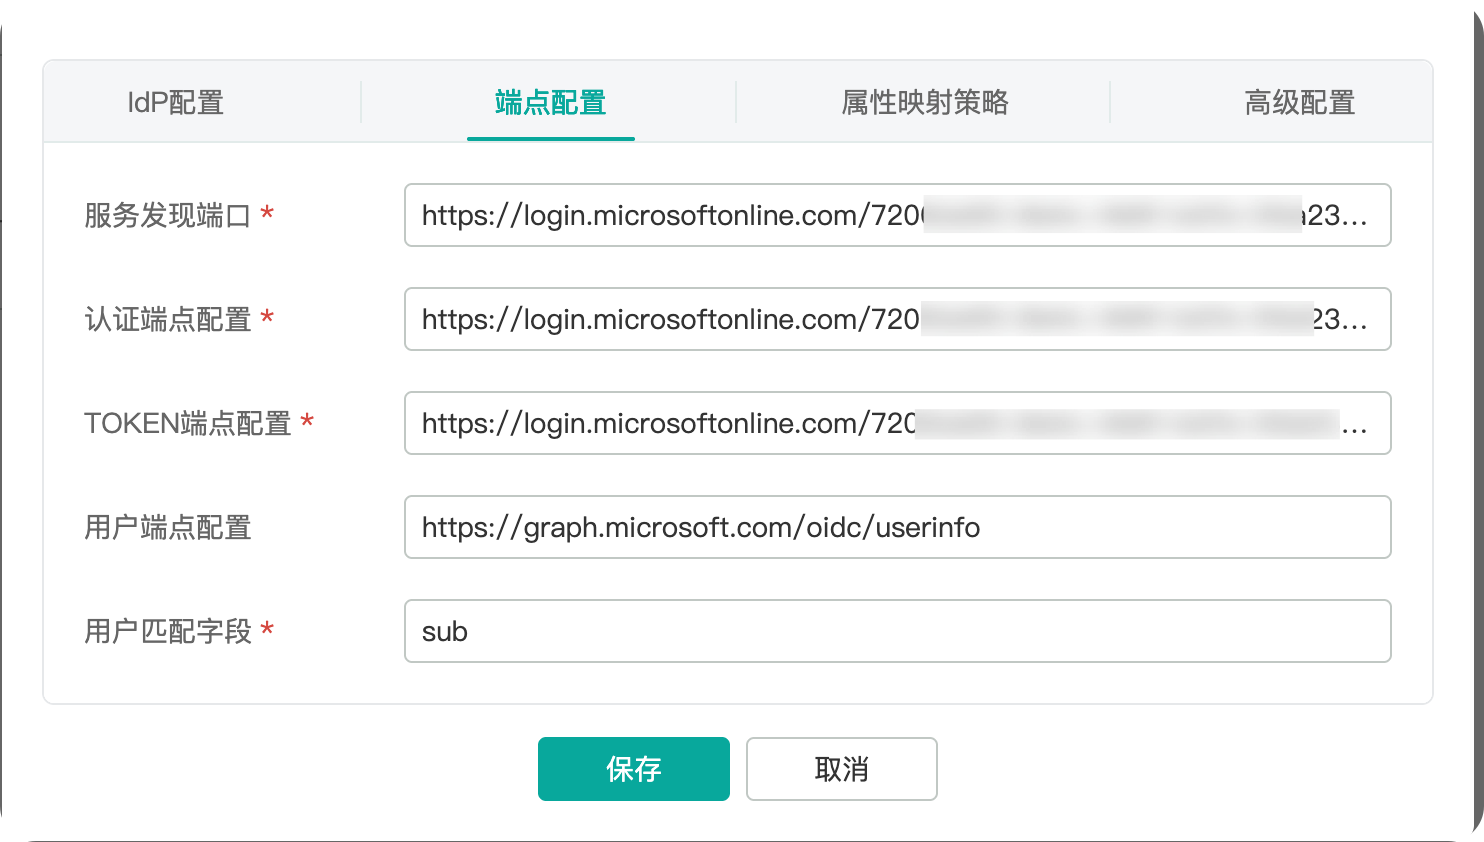Select the active 端点配置 tab
The height and width of the screenshot is (842, 1484).
(550, 102)
